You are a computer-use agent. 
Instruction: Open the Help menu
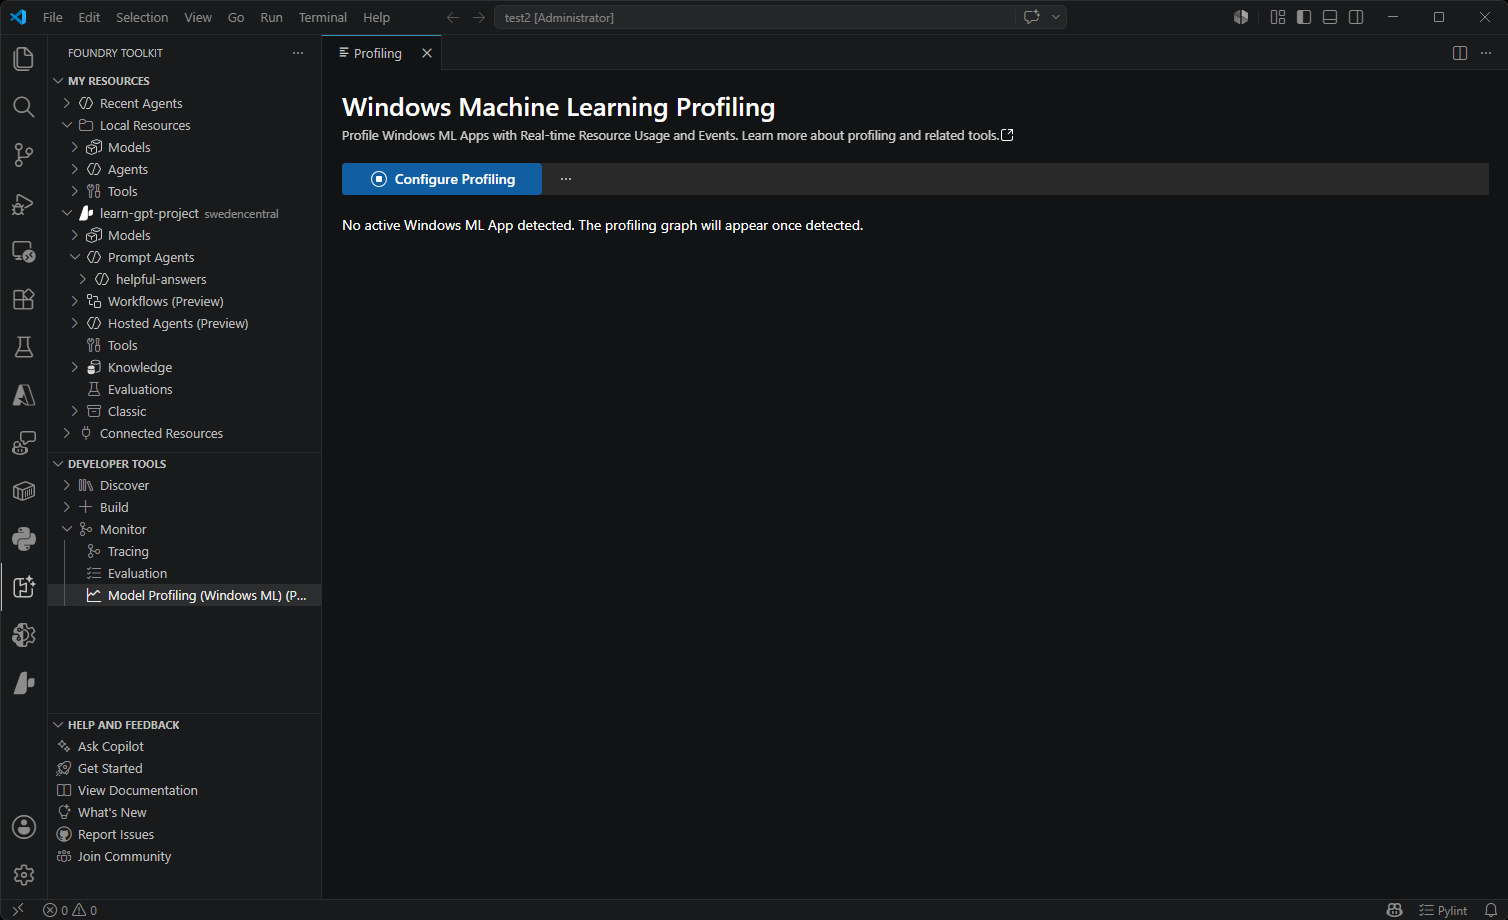376,17
